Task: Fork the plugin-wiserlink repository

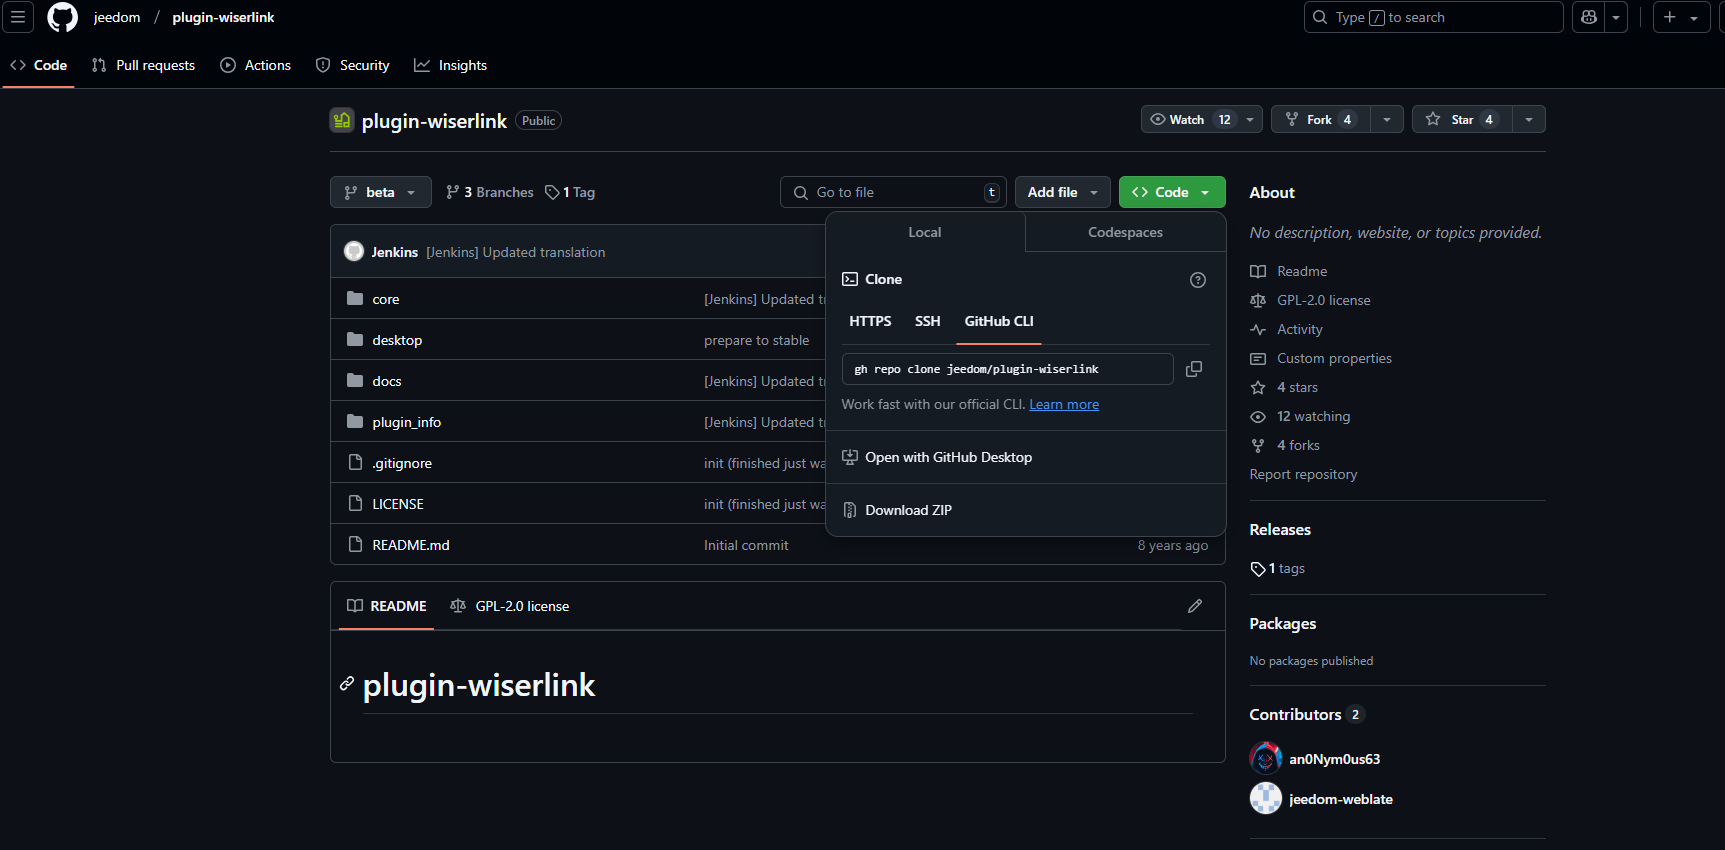Action: pos(1320,119)
